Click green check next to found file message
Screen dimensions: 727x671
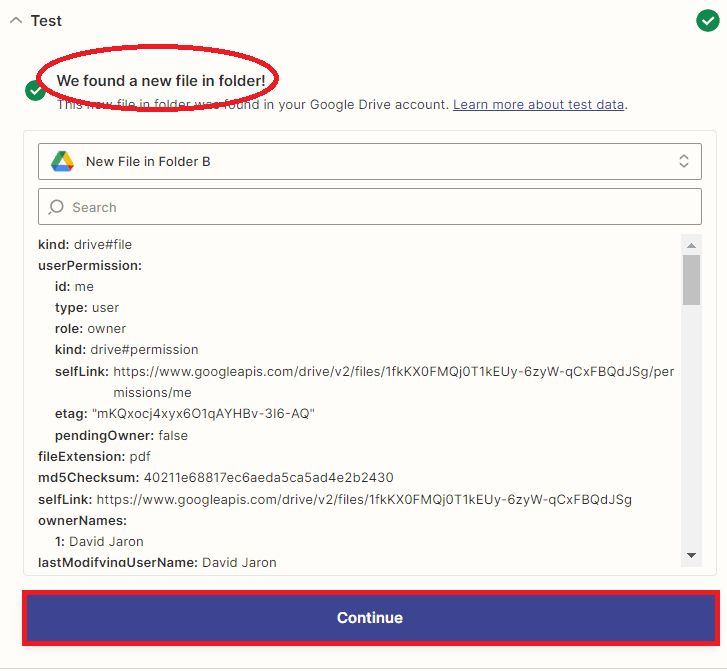tap(35, 91)
